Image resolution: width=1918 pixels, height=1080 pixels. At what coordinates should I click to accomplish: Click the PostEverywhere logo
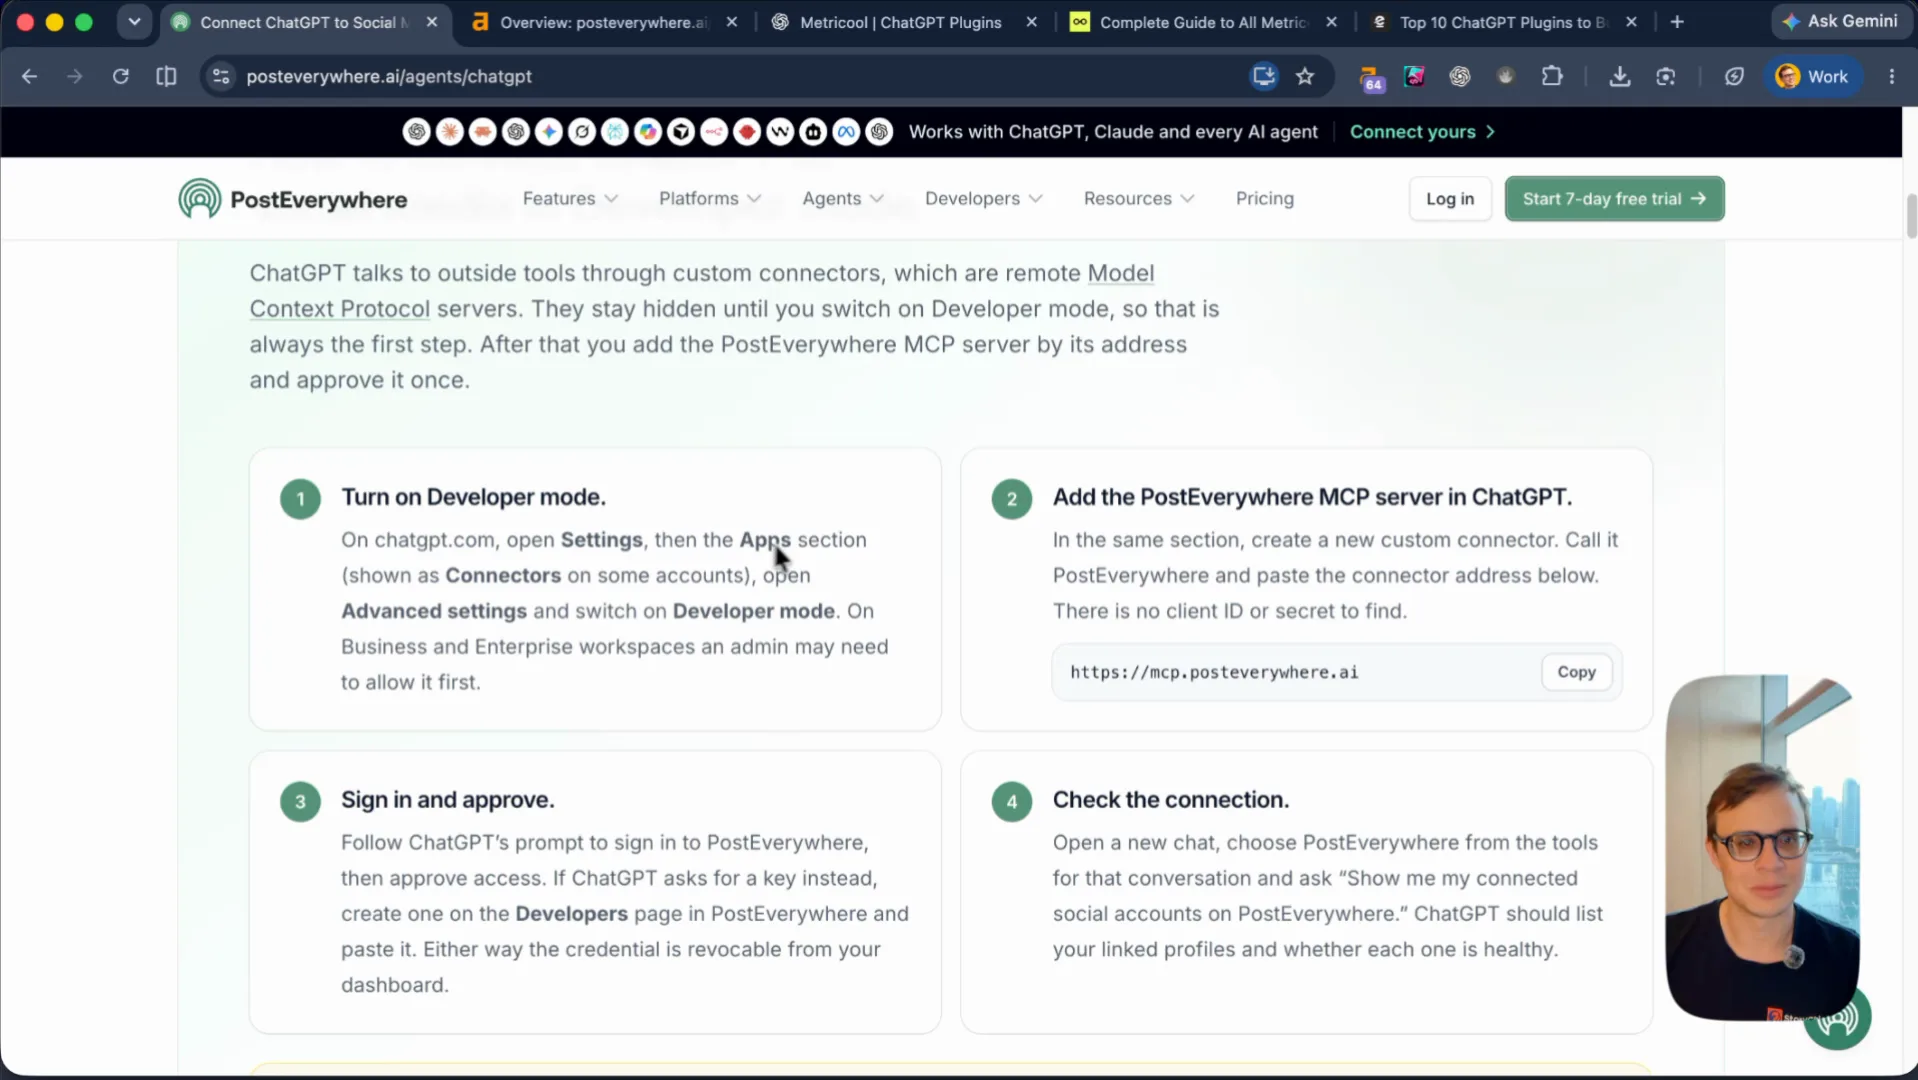pyautogui.click(x=293, y=199)
